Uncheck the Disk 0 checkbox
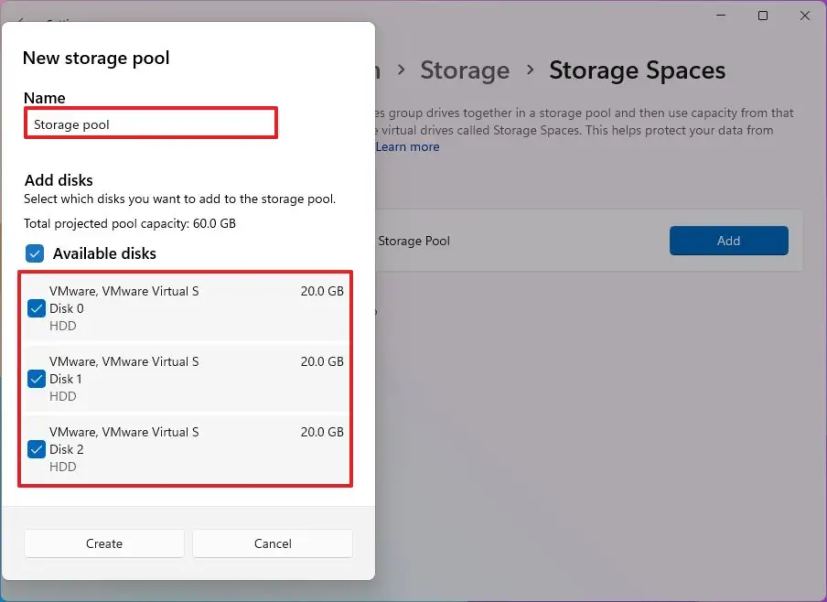827x602 pixels. 37,309
